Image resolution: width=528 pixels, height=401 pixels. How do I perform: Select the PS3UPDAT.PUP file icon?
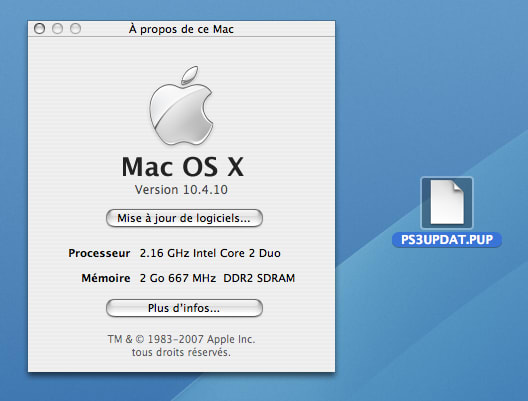[447, 203]
